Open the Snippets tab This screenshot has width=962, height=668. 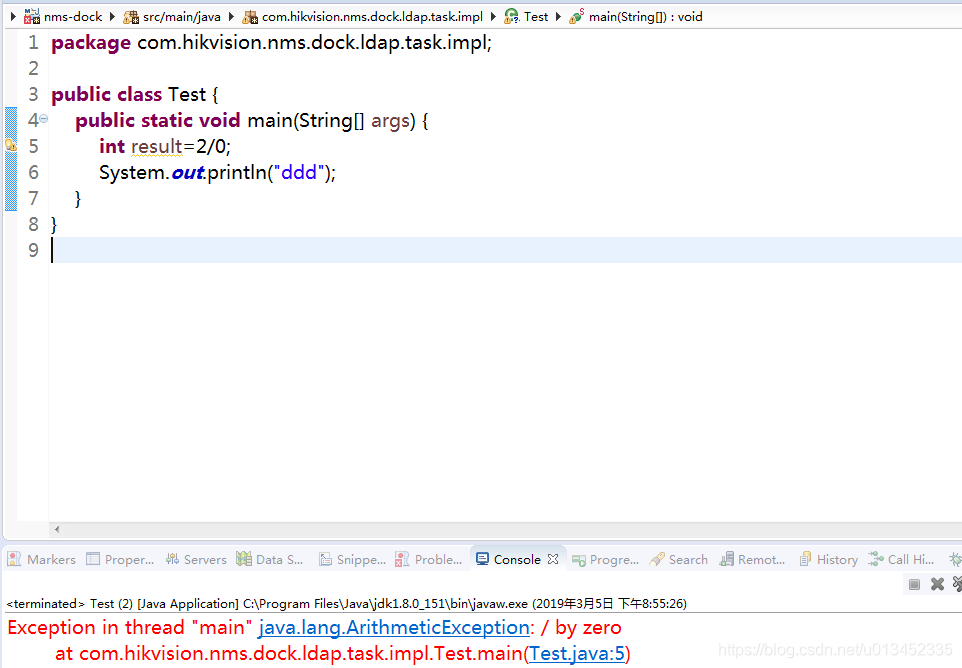click(353, 559)
